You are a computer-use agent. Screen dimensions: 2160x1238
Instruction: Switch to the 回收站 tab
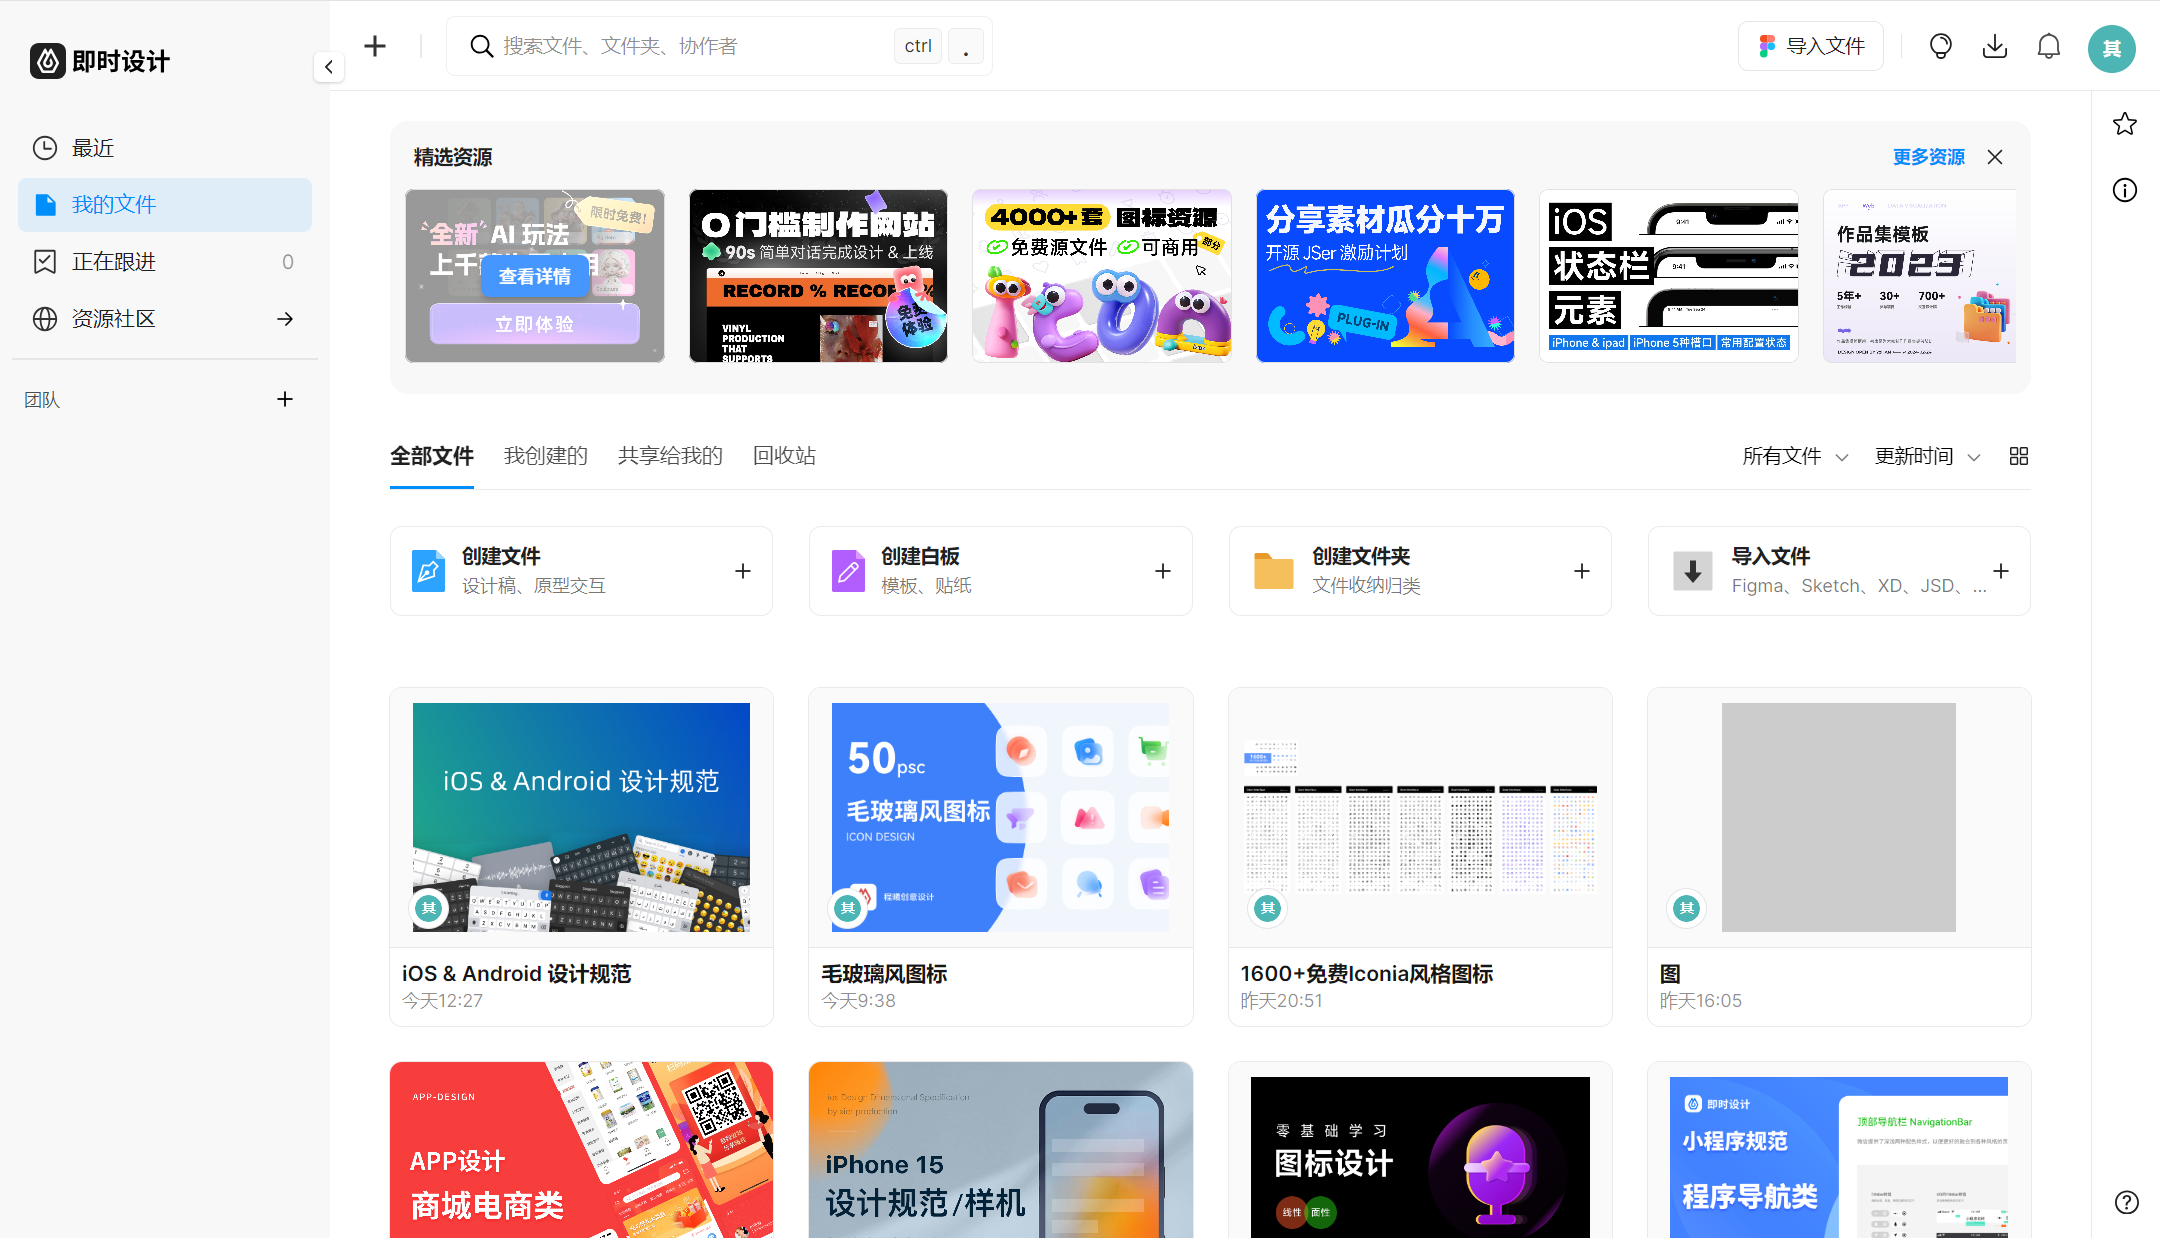coord(784,456)
